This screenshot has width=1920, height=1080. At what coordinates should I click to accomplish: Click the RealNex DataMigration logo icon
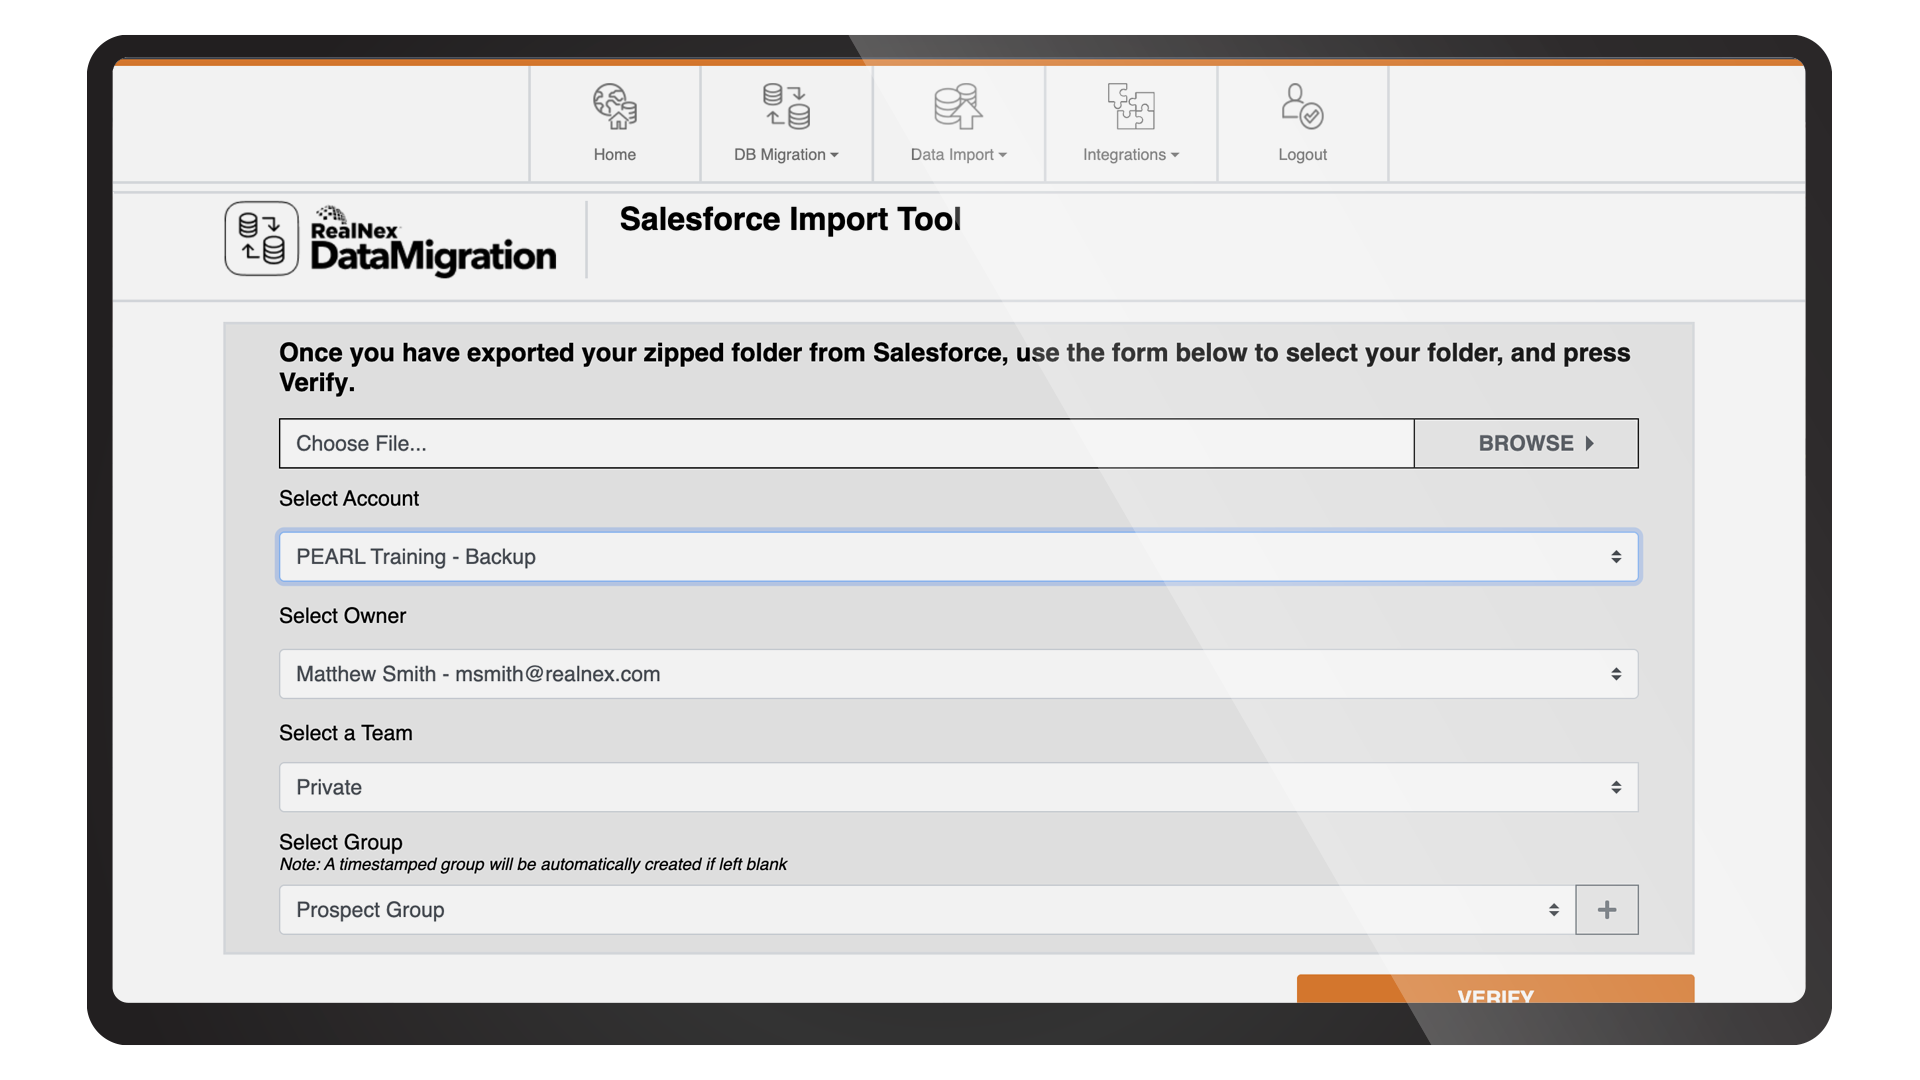coord(262,238)
